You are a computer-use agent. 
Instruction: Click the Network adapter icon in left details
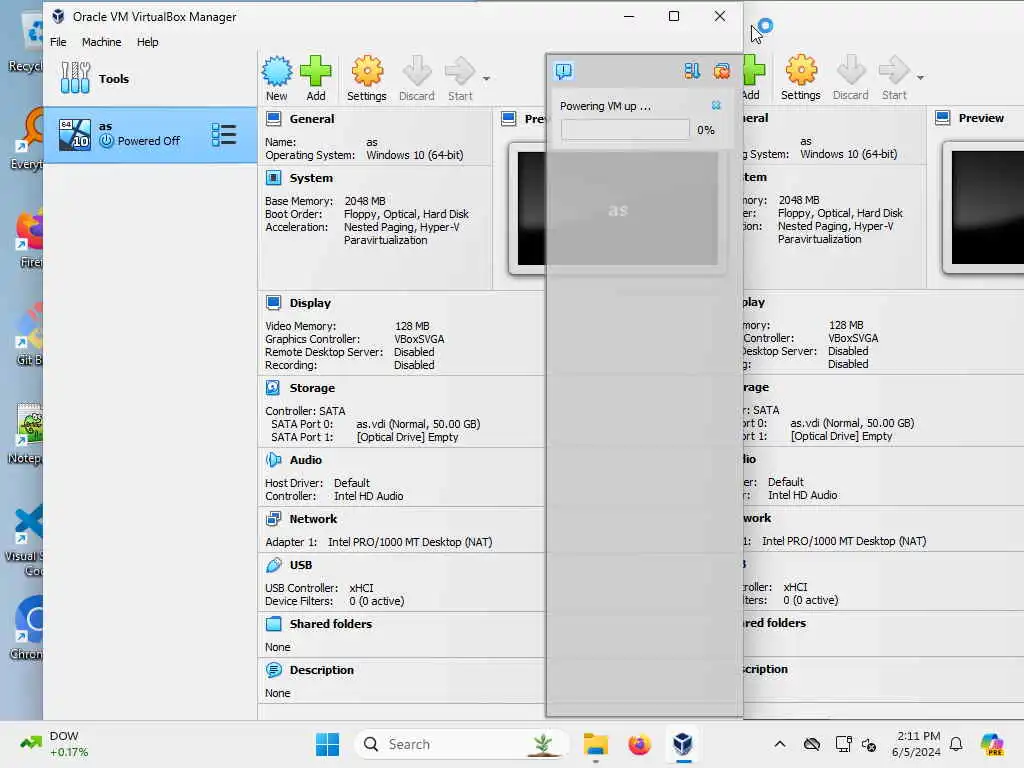tap(274, 519)
